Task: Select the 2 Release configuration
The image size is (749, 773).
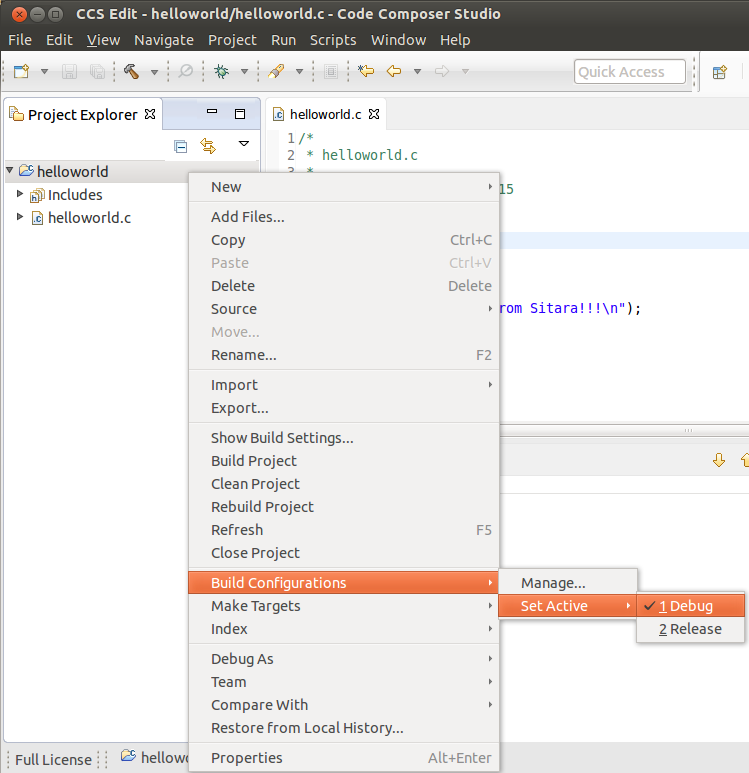Action: tap(690, 629)
